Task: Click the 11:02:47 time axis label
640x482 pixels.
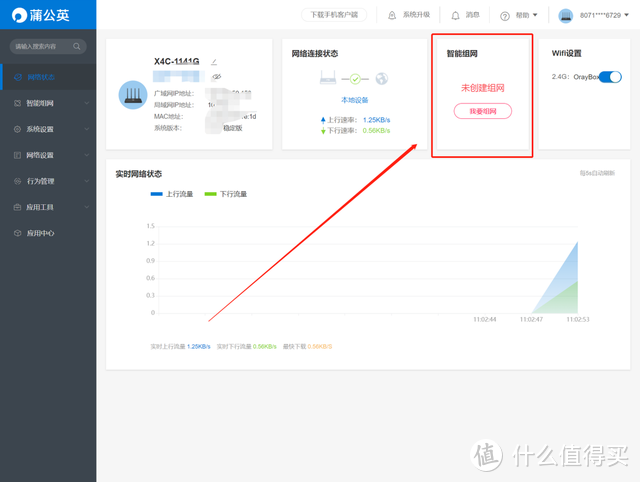Action: click(531, 319)
